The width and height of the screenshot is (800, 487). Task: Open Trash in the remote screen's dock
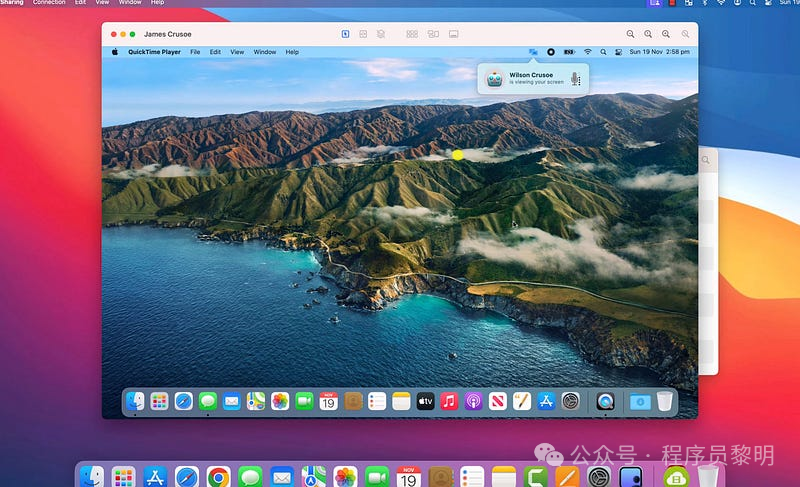click(x=664, y=401)
